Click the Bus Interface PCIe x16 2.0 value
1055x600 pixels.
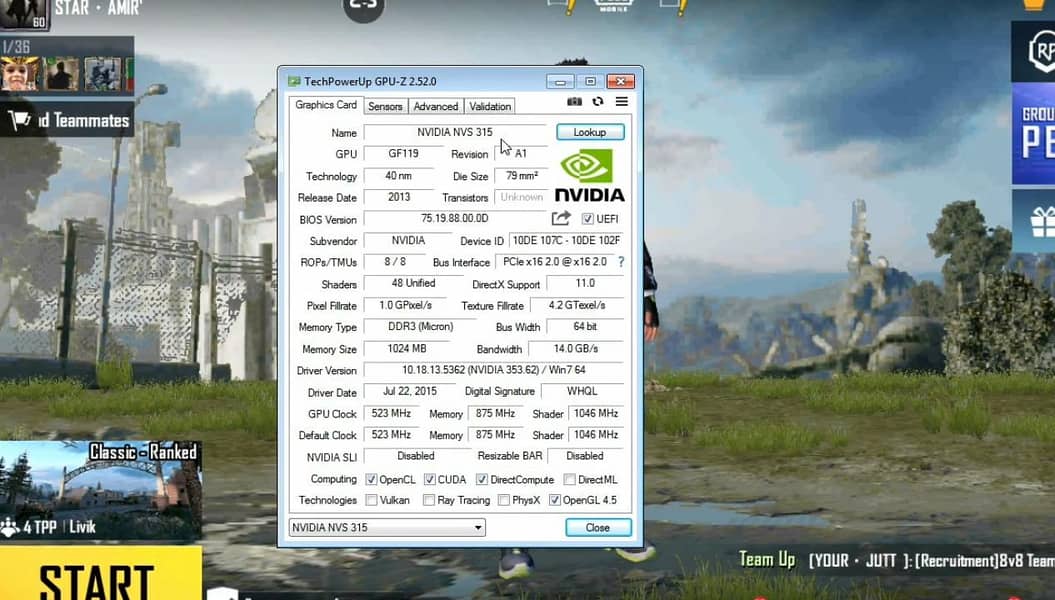[554, 262]
